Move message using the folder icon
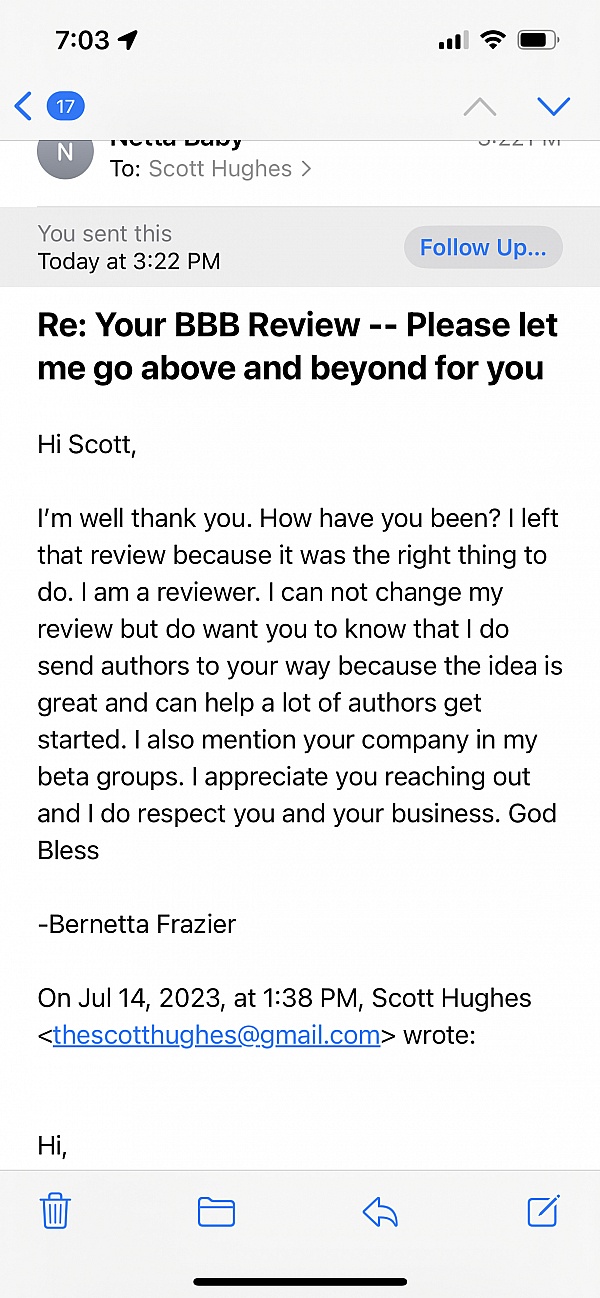This screenshot has height=1298, width=600. click(x=216, y=1212)
